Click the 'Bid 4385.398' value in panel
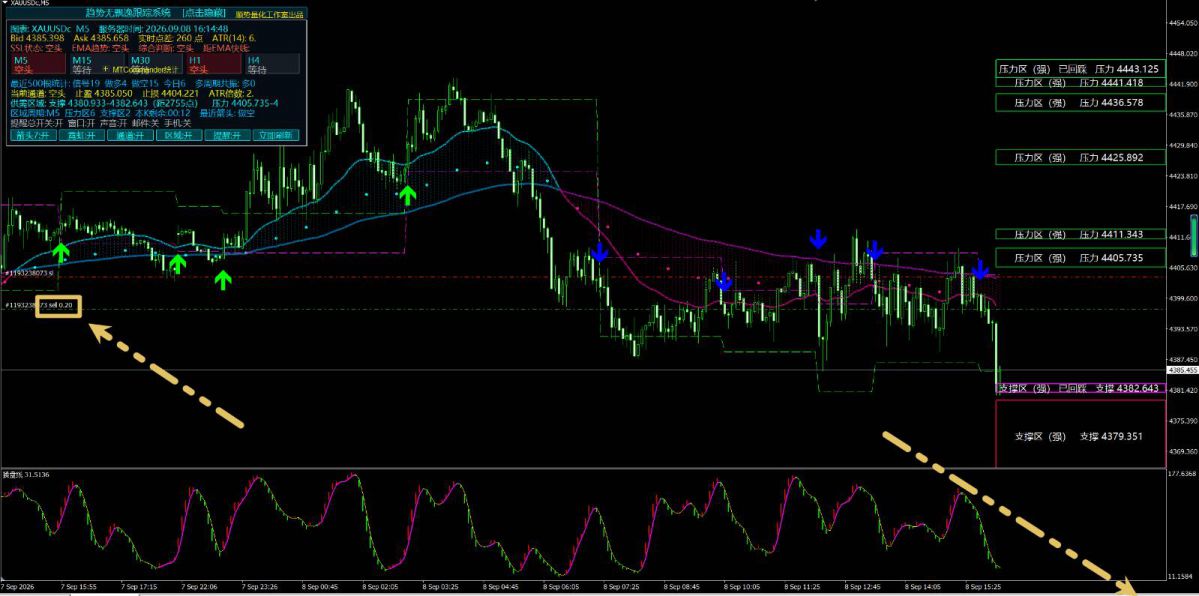 coord(37,37)
